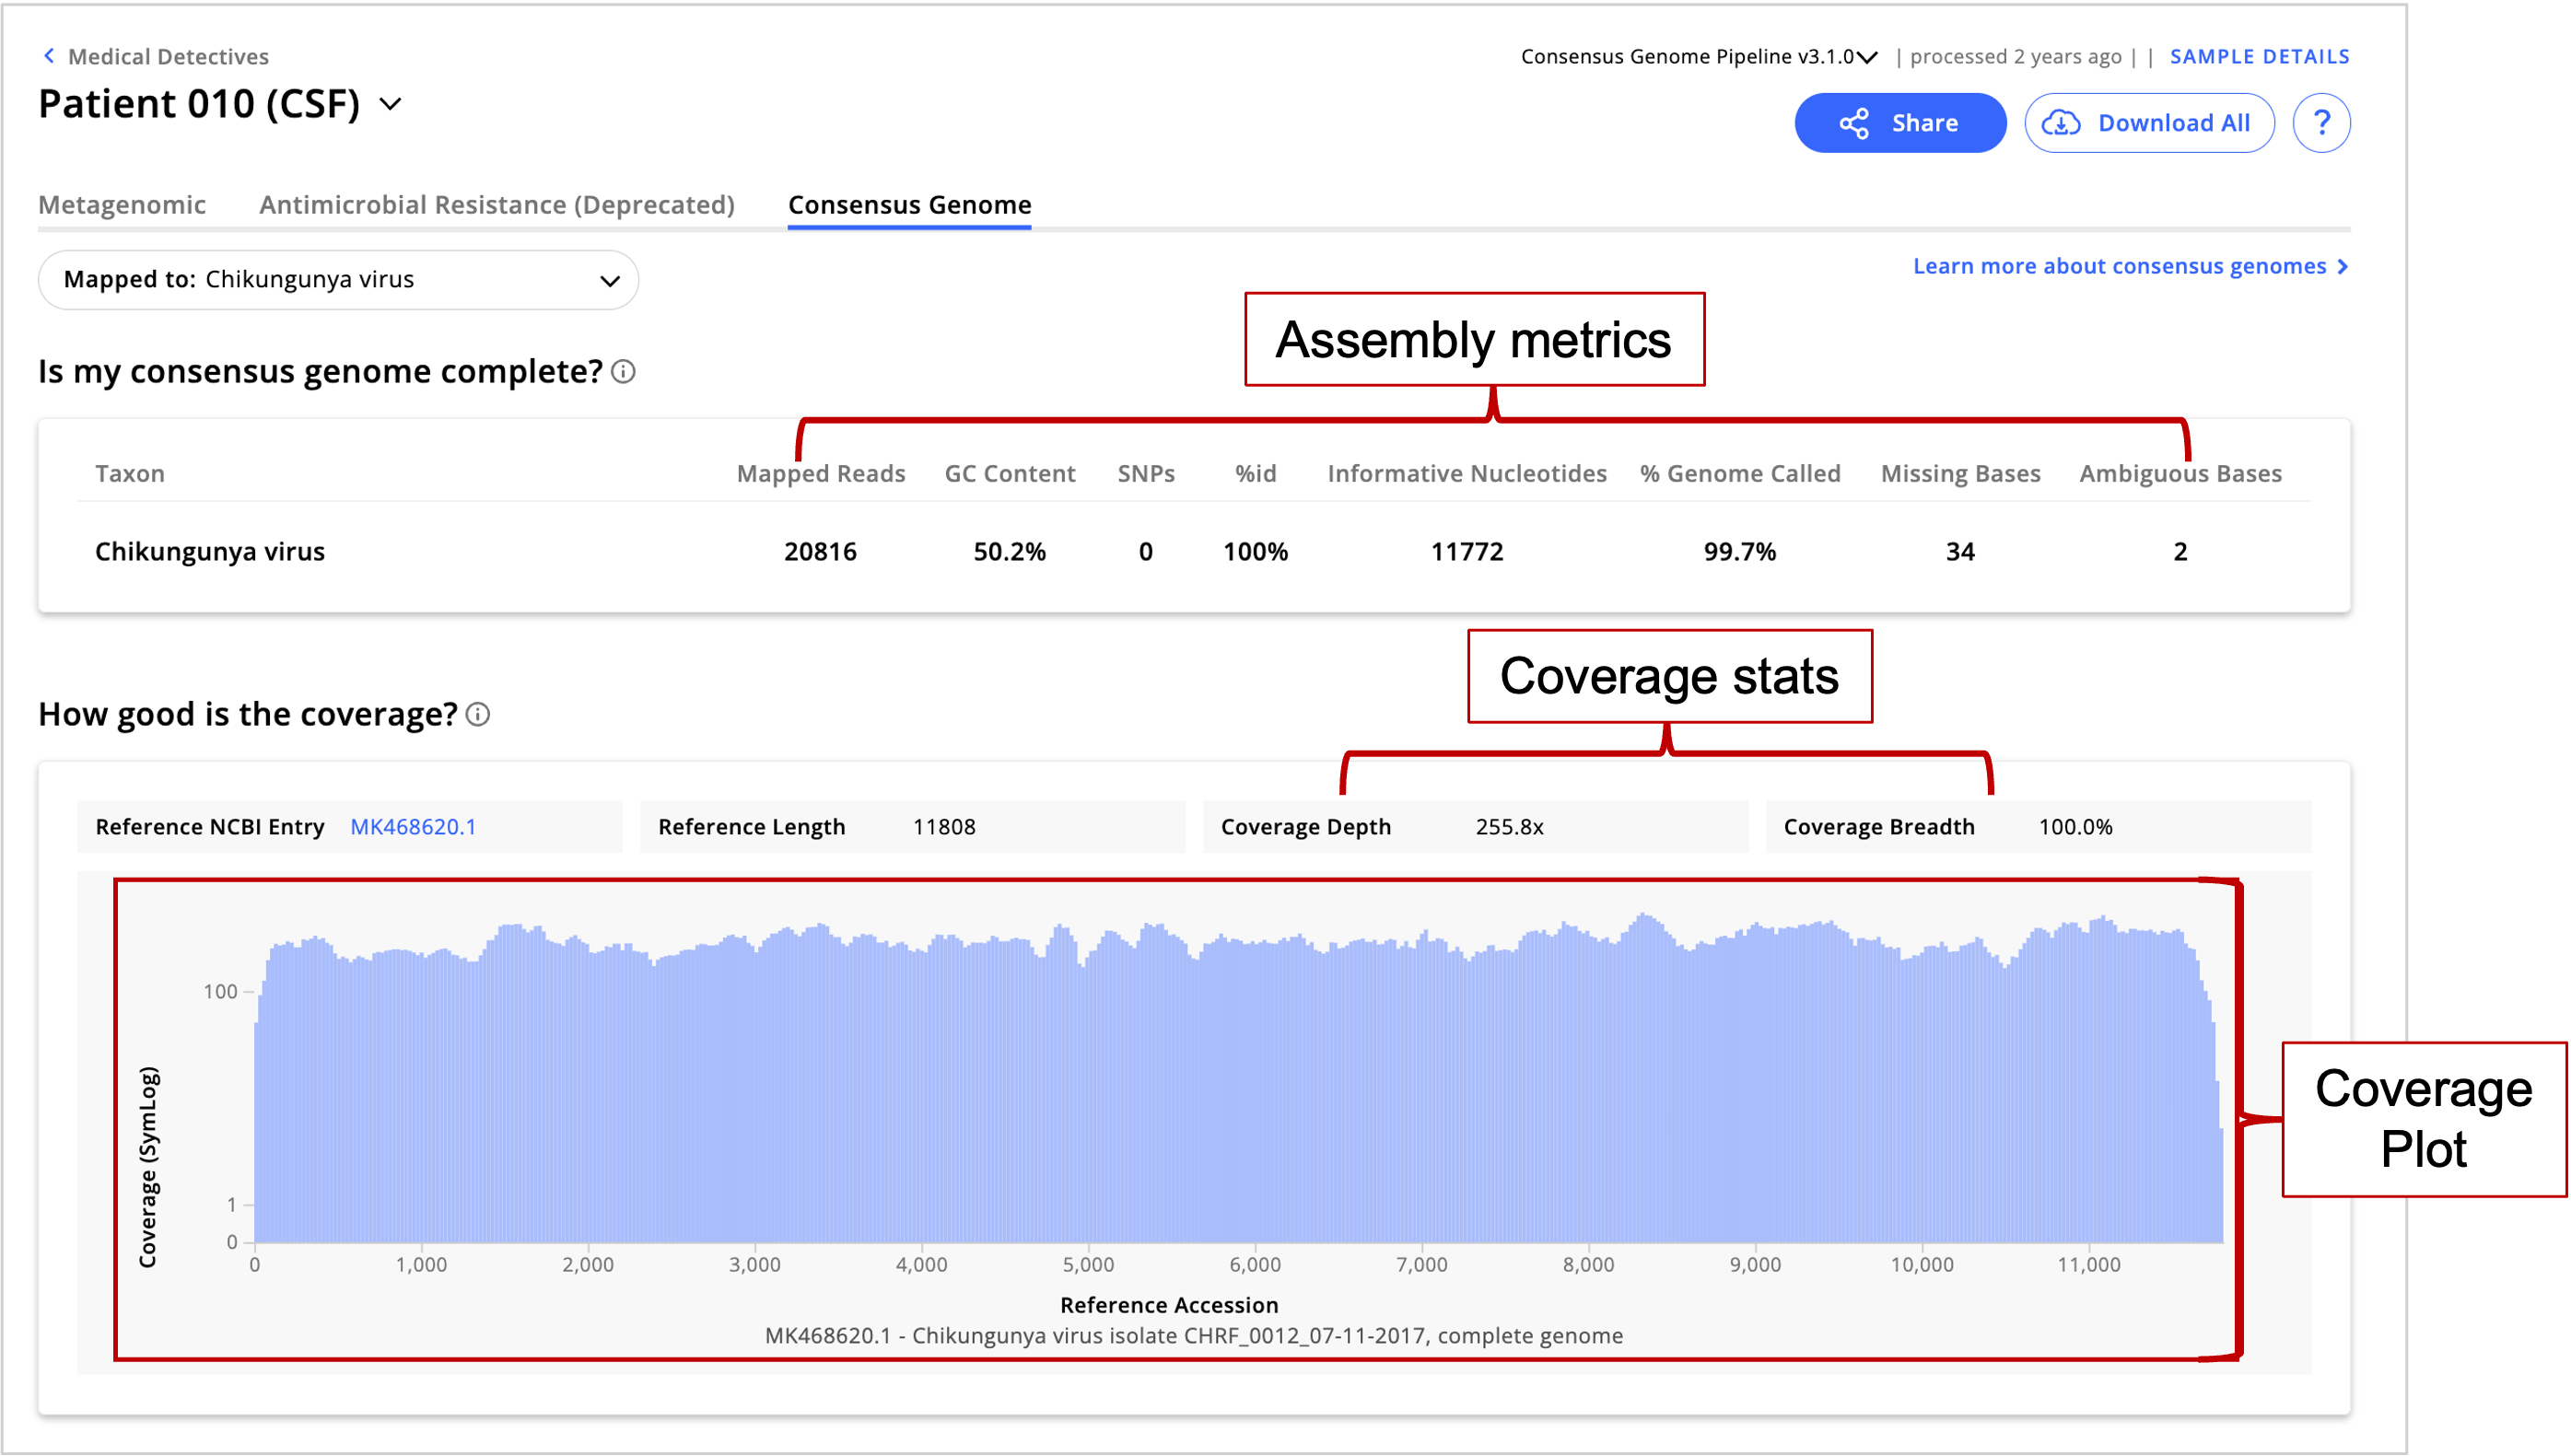The height and width of the screenshot is (1456, 2571).
Task: Open the SAMPLE DETAILS link
Action: coord(2259,56)
